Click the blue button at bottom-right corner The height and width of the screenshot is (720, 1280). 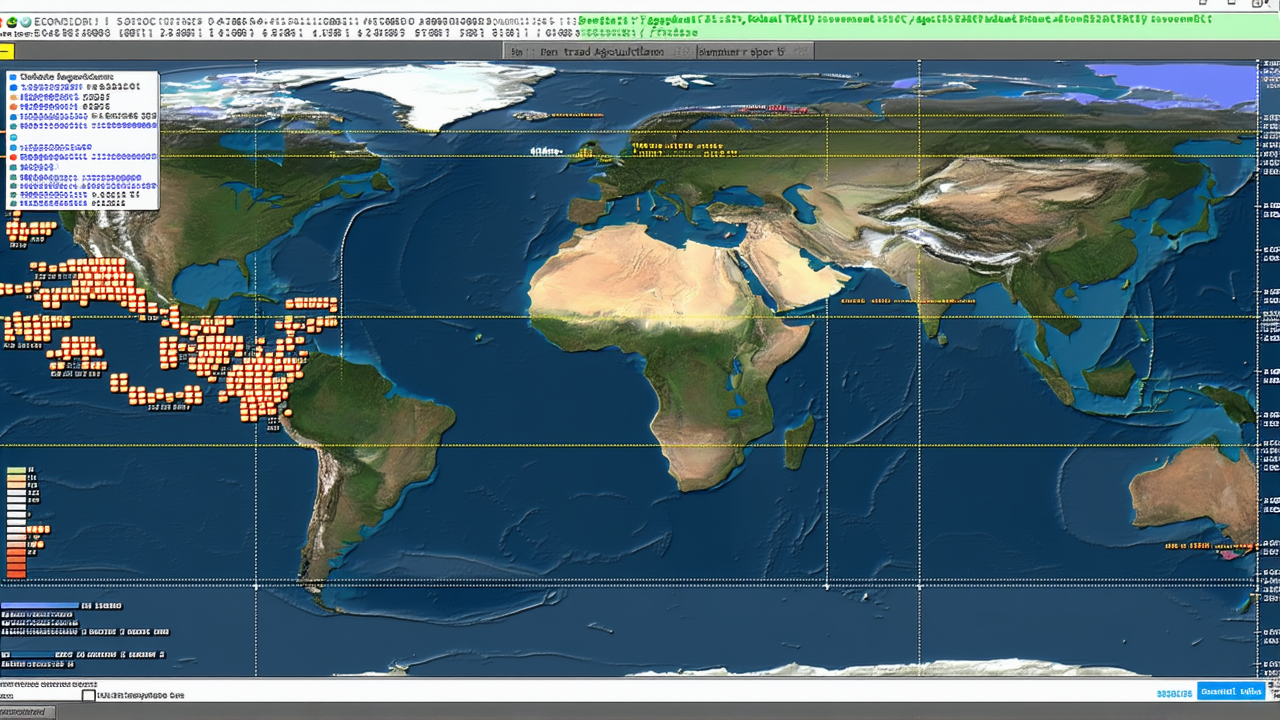click(x=1230, y=692)
